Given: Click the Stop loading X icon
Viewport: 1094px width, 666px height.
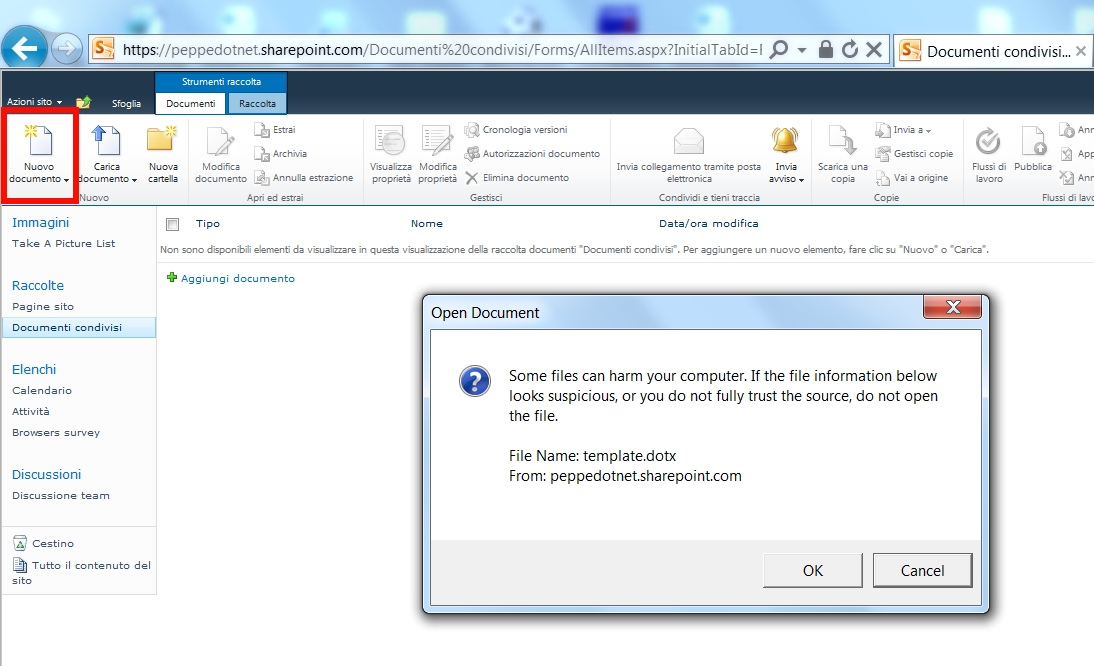Looking at the screenshot, I should tap(874, 50).
